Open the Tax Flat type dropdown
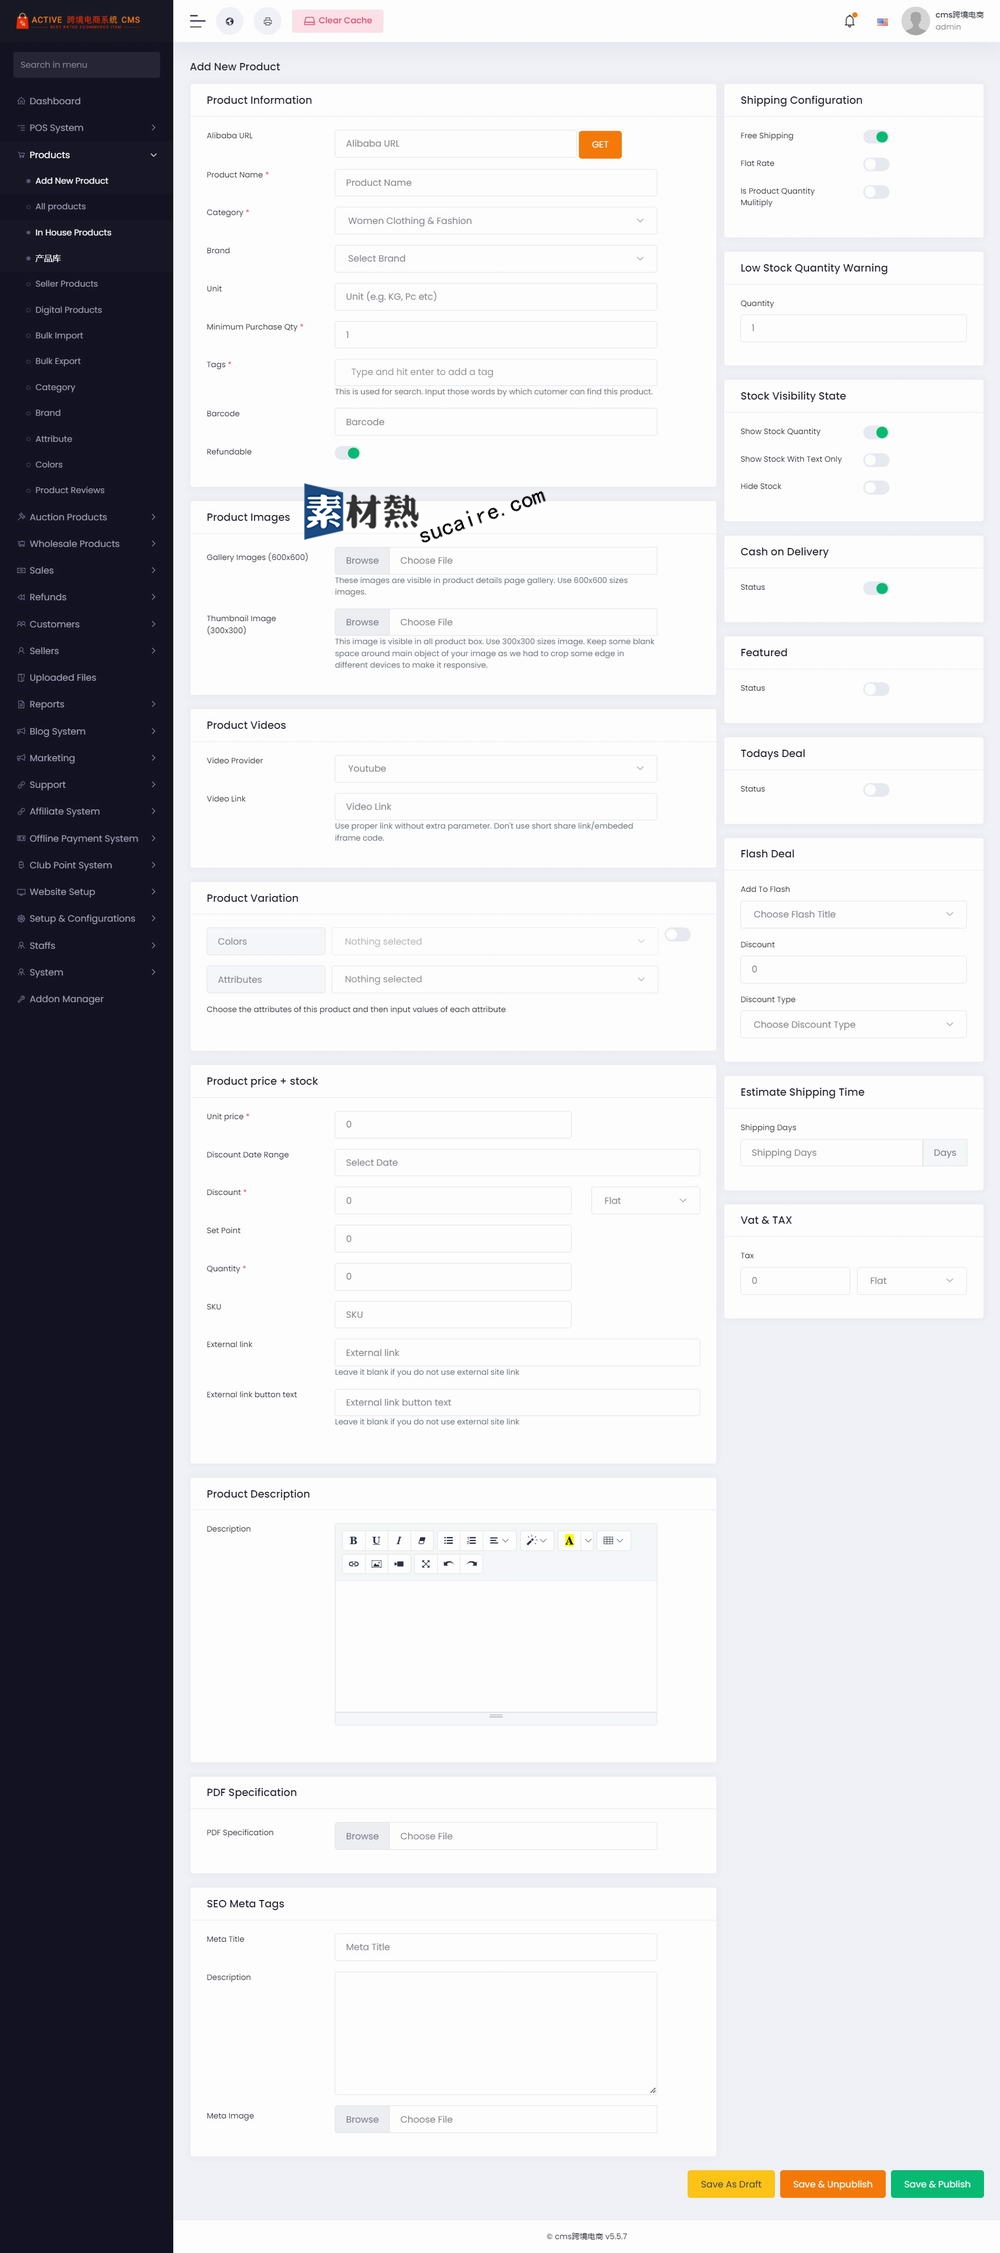The height and width of the screenshot is (2253, 1000). point(912,1281)
